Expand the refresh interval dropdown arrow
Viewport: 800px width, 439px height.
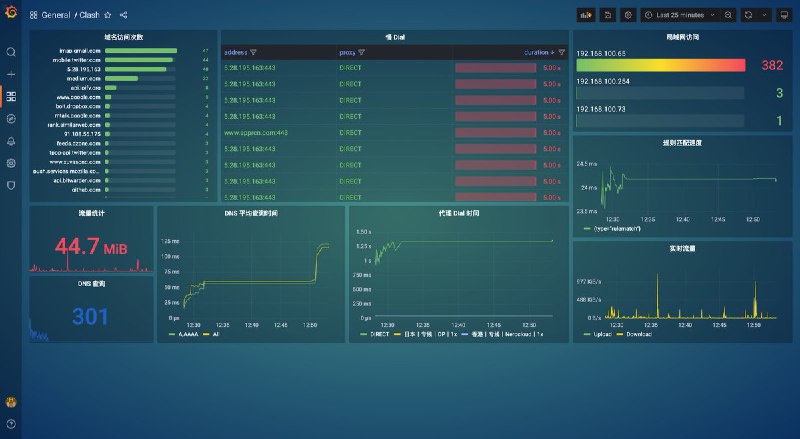[x=765, y=15]
